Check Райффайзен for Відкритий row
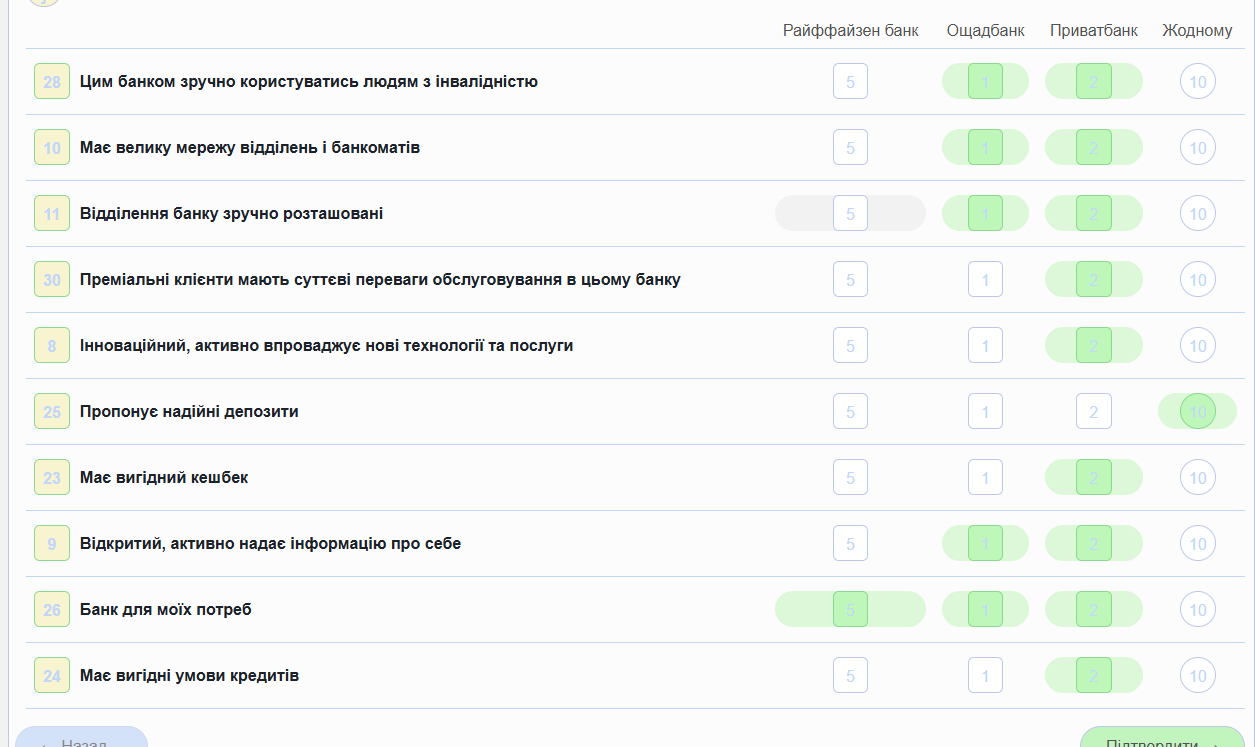This screenshot has width=1255, height=747. click(x=850, y=543)
